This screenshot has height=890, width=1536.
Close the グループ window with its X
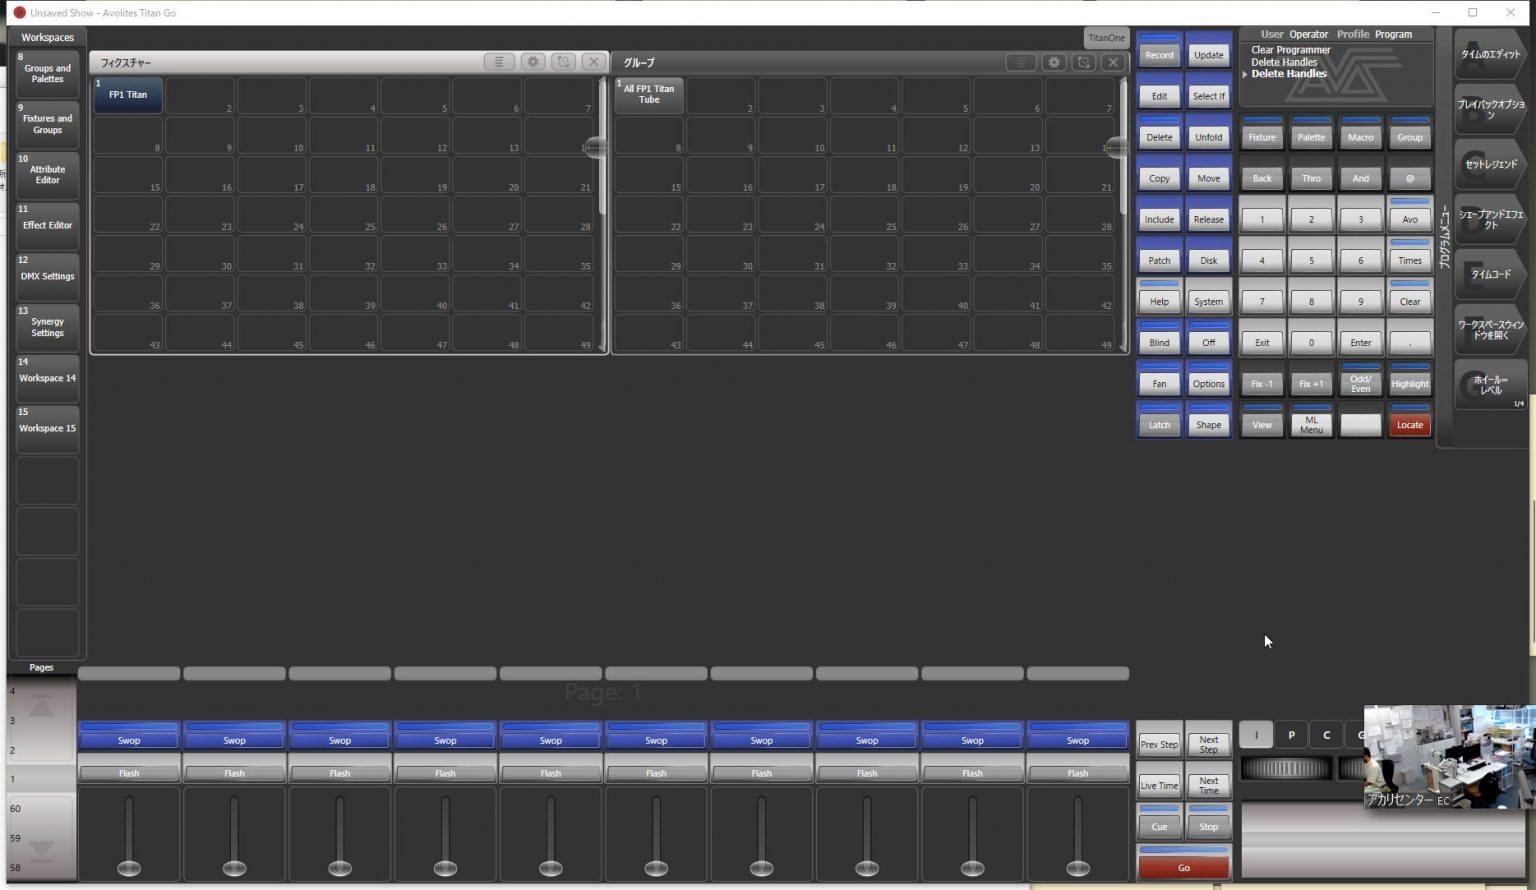click(x=1113, y=62)
